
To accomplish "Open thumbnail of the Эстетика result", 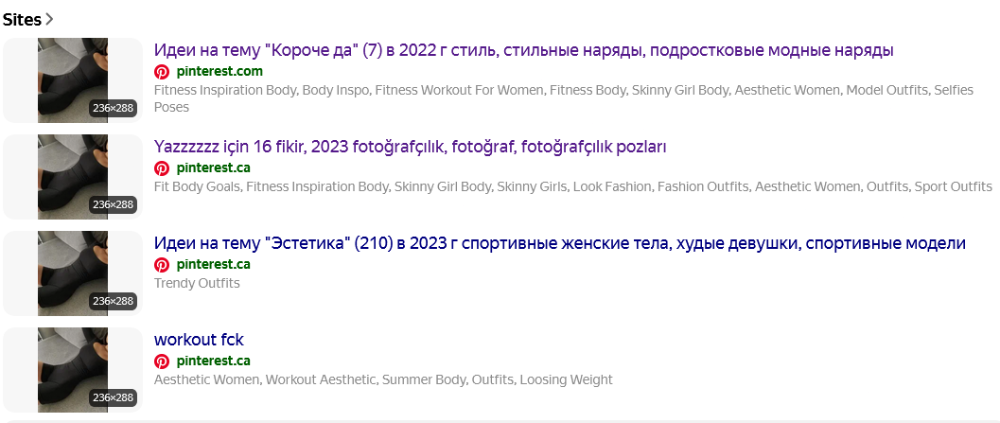I will pos(73,273).
